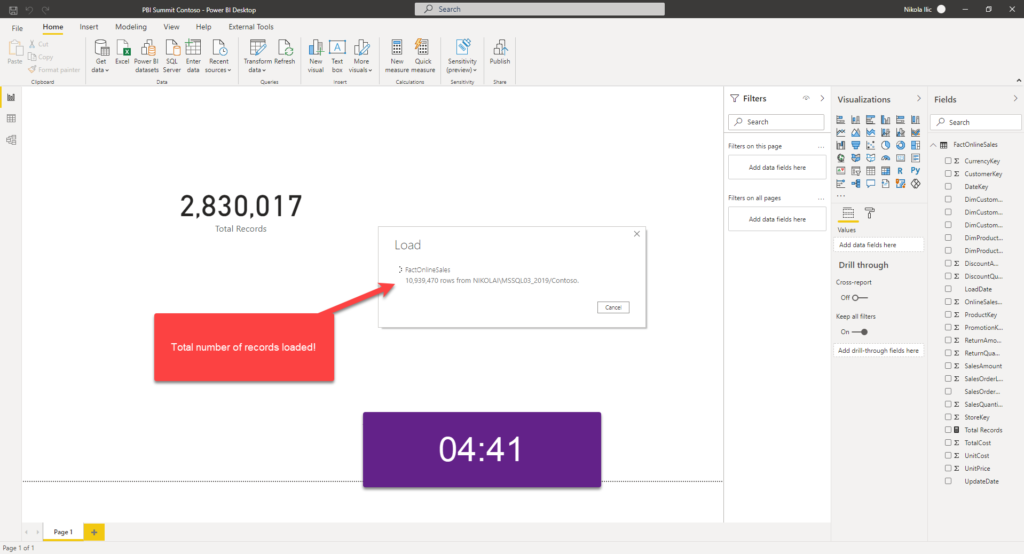Open Model view in left sidebar
Viewport: 1024px width, 554px height.
pyautogui.click(x=11, y=140)
